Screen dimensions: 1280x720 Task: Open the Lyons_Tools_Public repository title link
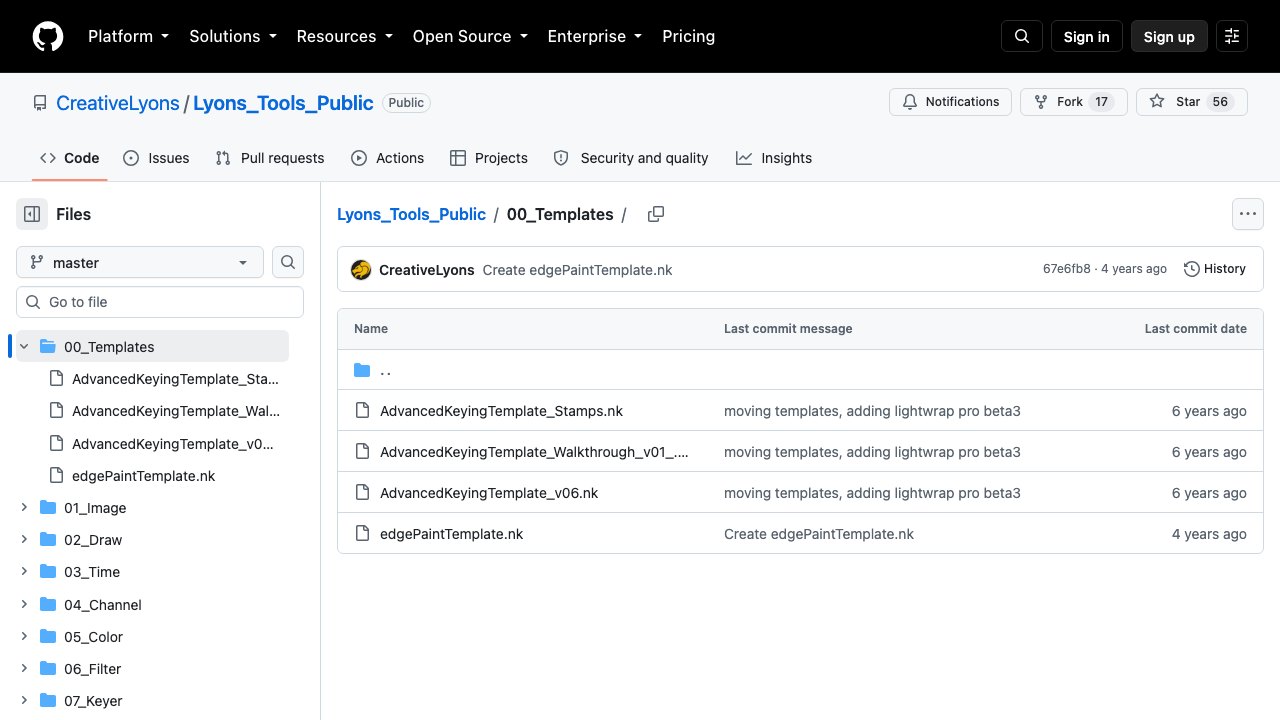tap(283, 103)
